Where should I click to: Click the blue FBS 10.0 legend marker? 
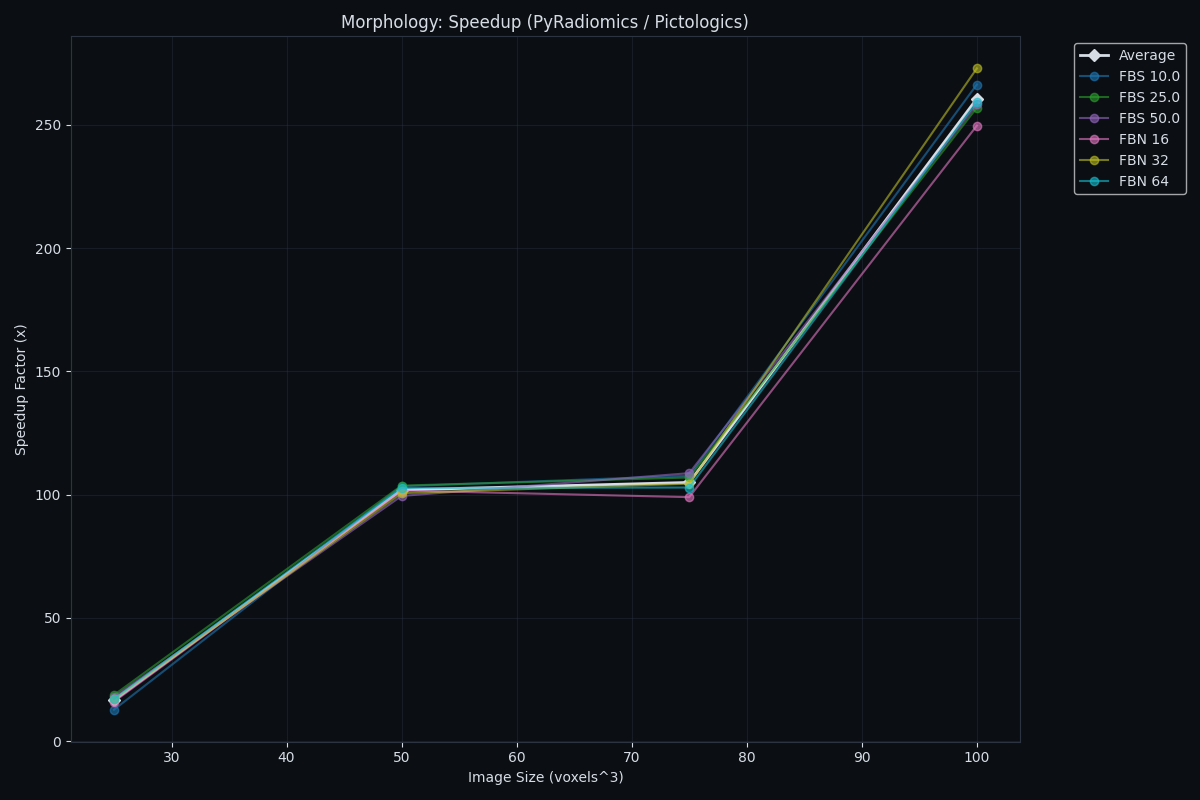(1094, 76)
